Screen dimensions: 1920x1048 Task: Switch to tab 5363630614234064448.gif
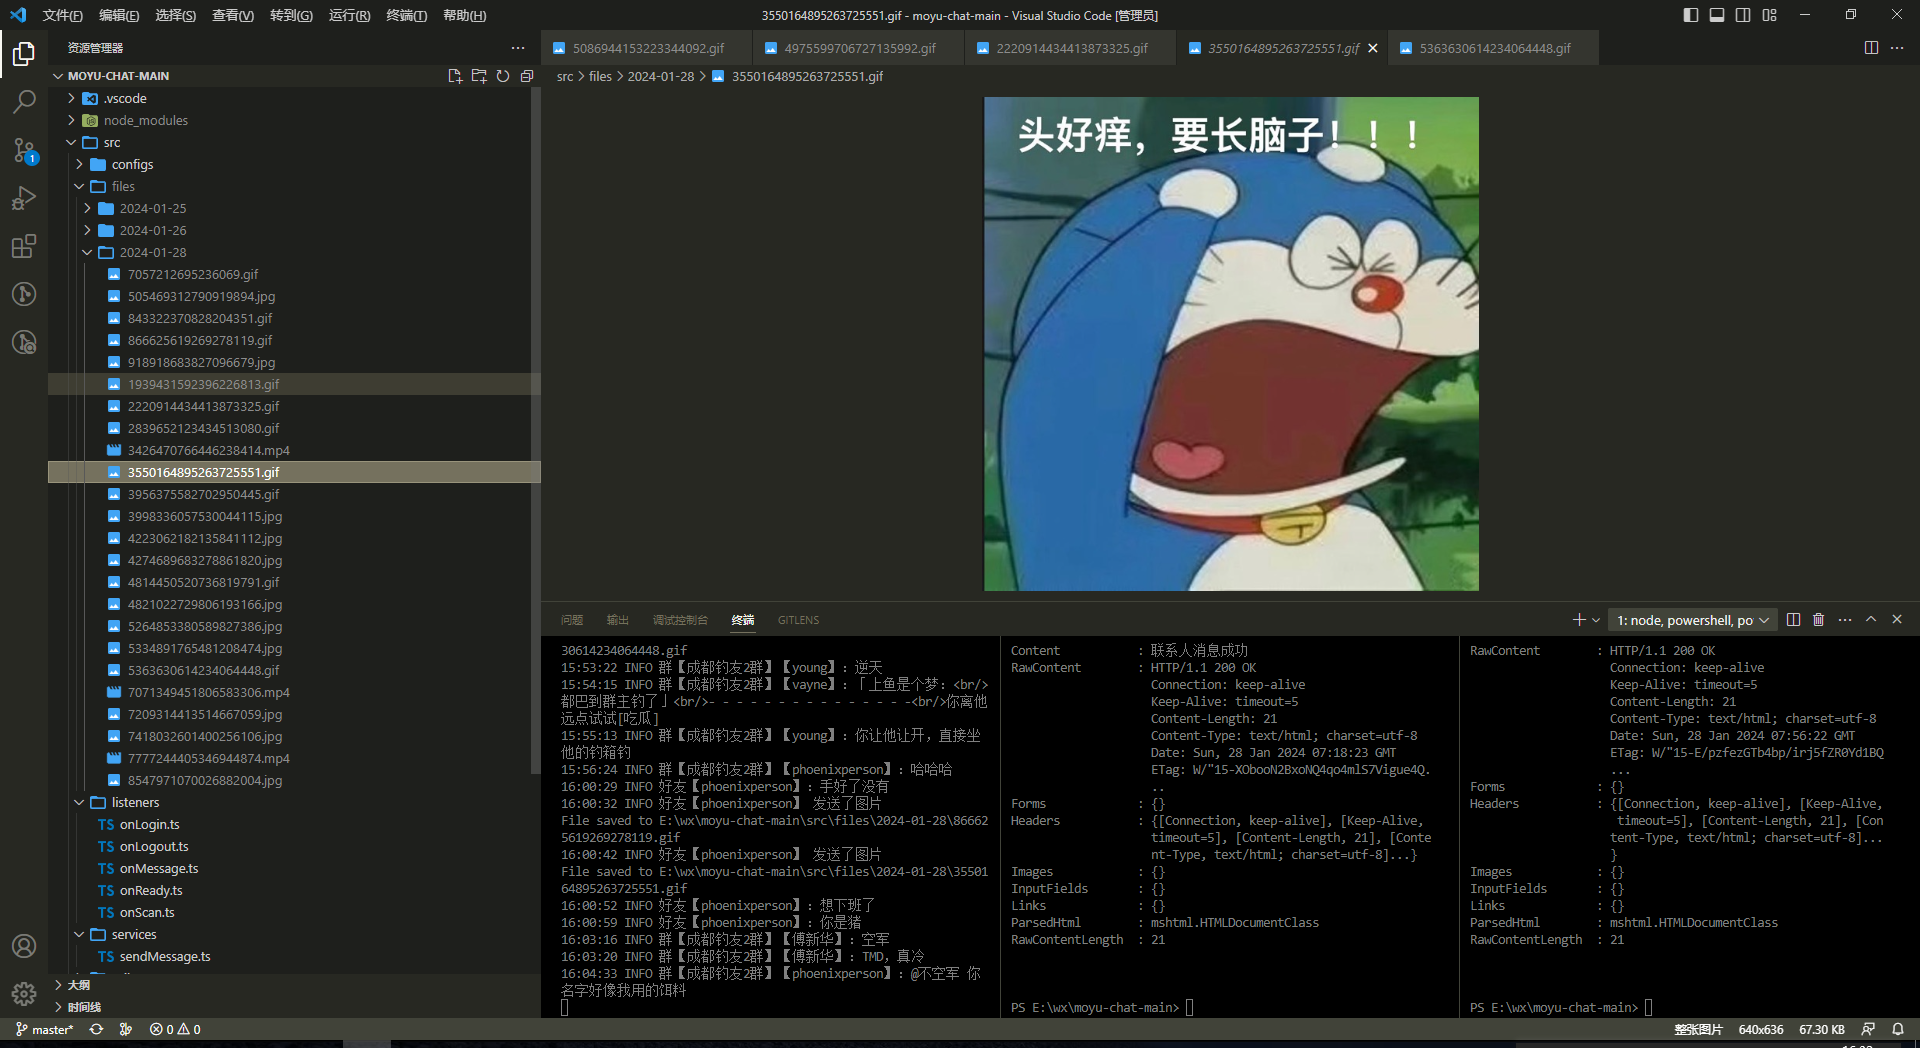pyautogui.click(x=1494, y=48)
